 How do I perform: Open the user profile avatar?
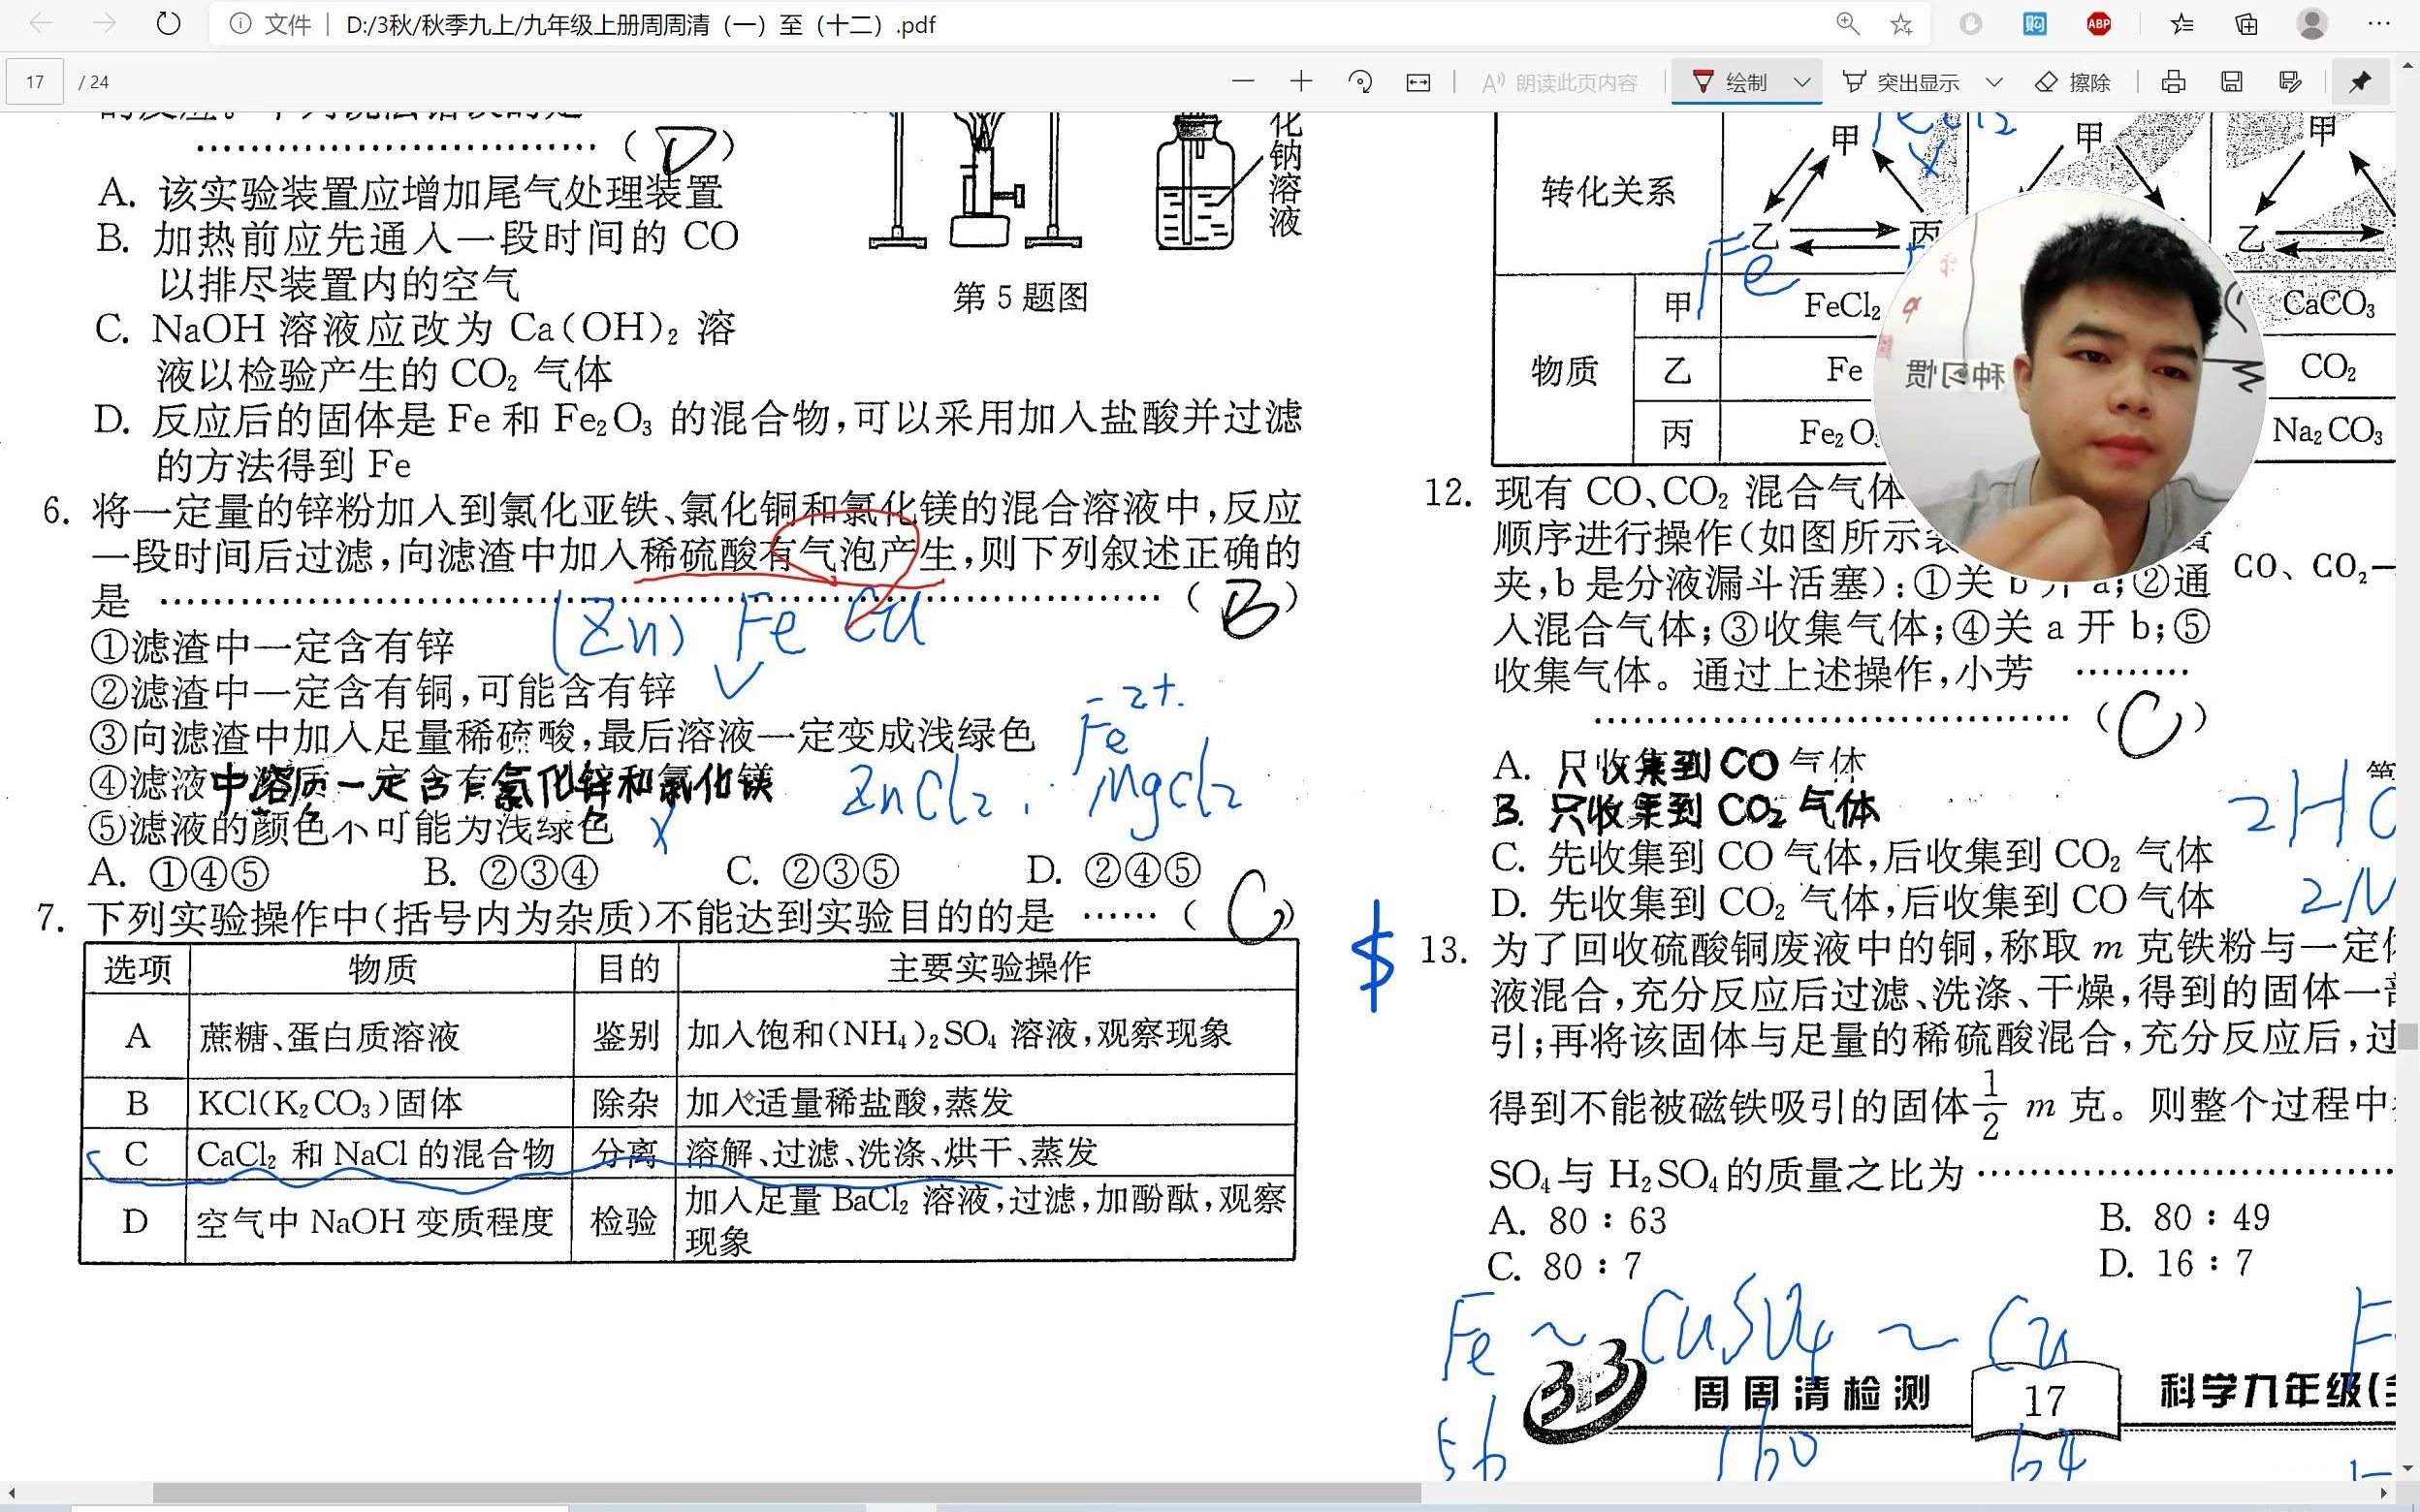[2311, 24]
